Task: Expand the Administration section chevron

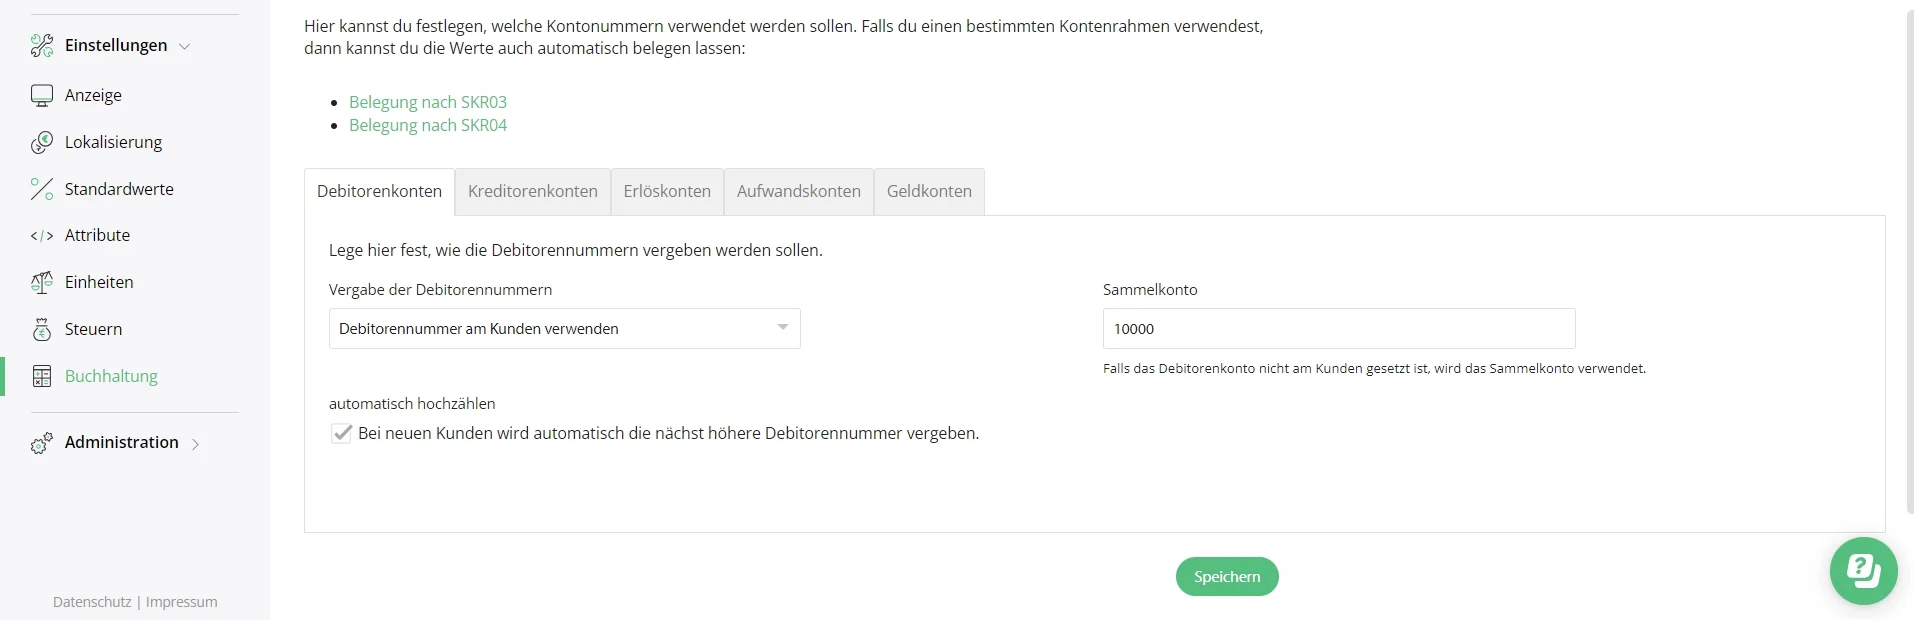Action: tap(195, 444)
